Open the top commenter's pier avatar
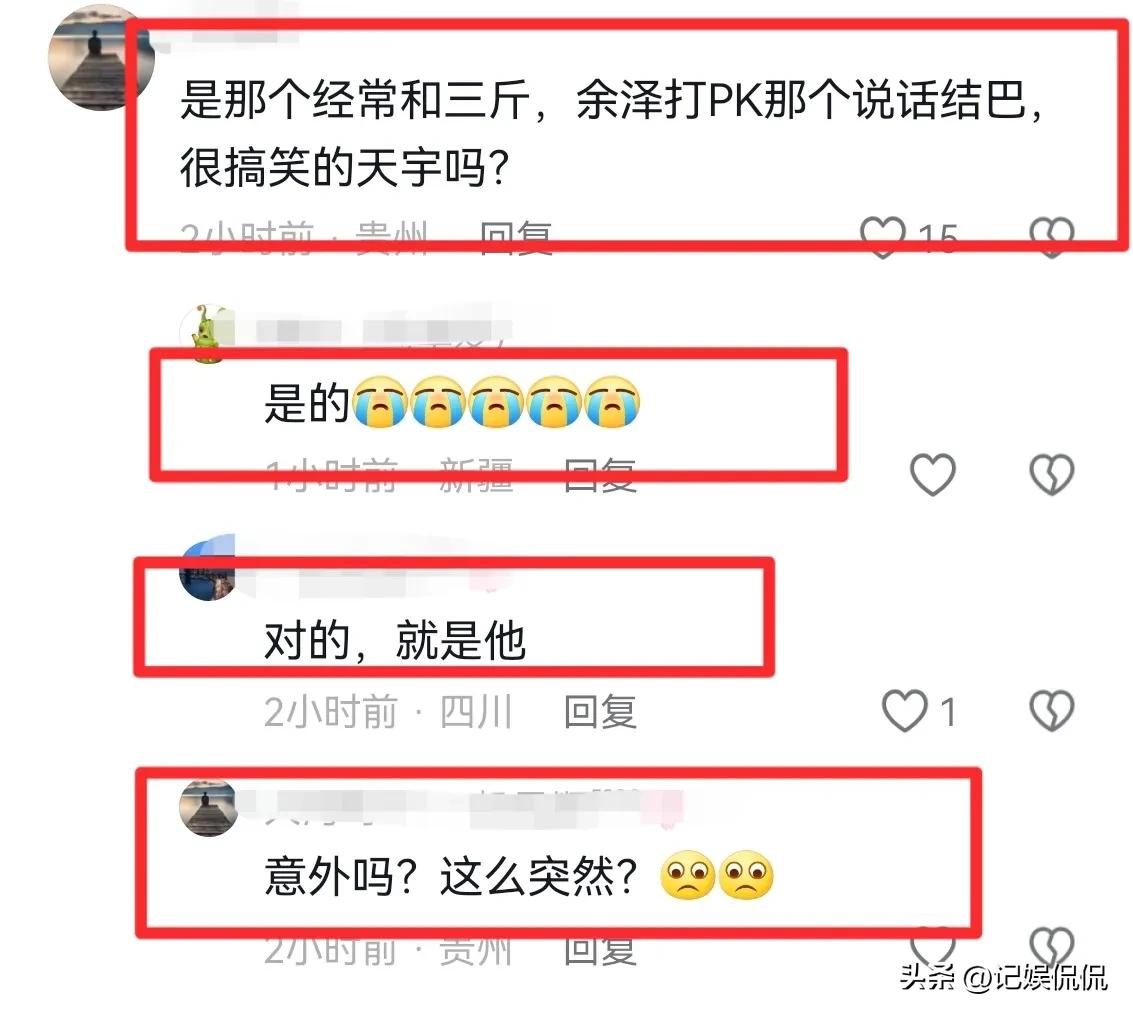This screenshot has height=1017, width=1133. [x=100, y=57]
